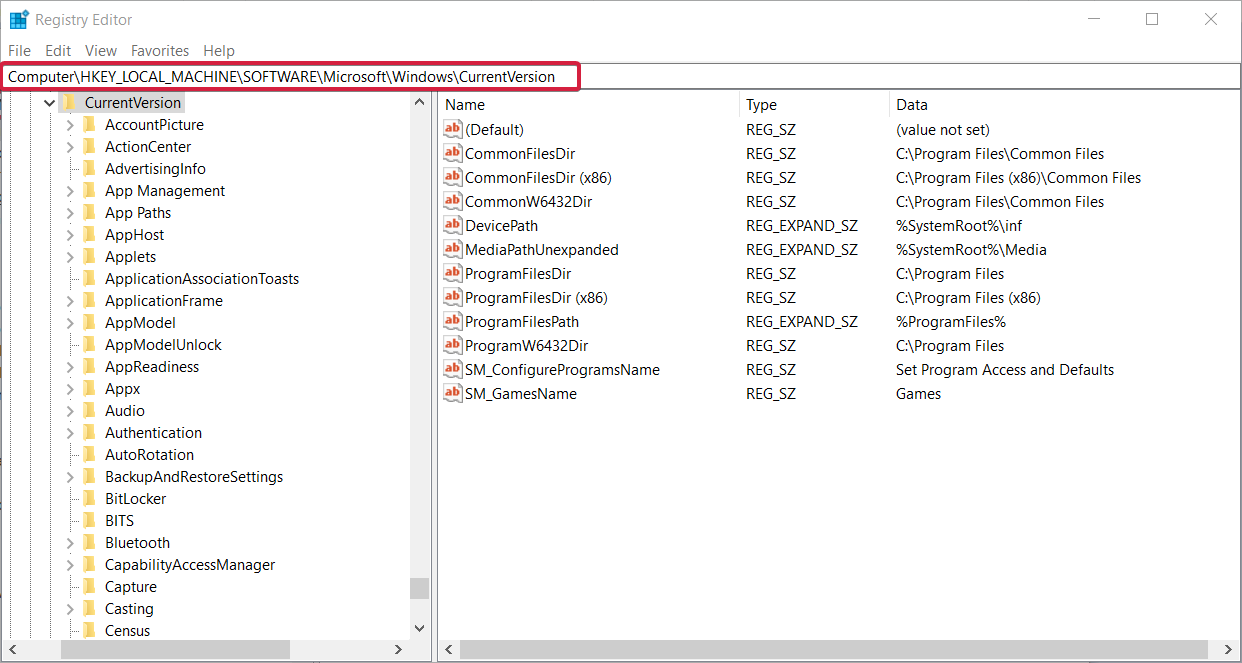This screenshot has height=663, width=1242.
Task: Click the icon beside DevicePath value
Action: click(x=453, y=225)
